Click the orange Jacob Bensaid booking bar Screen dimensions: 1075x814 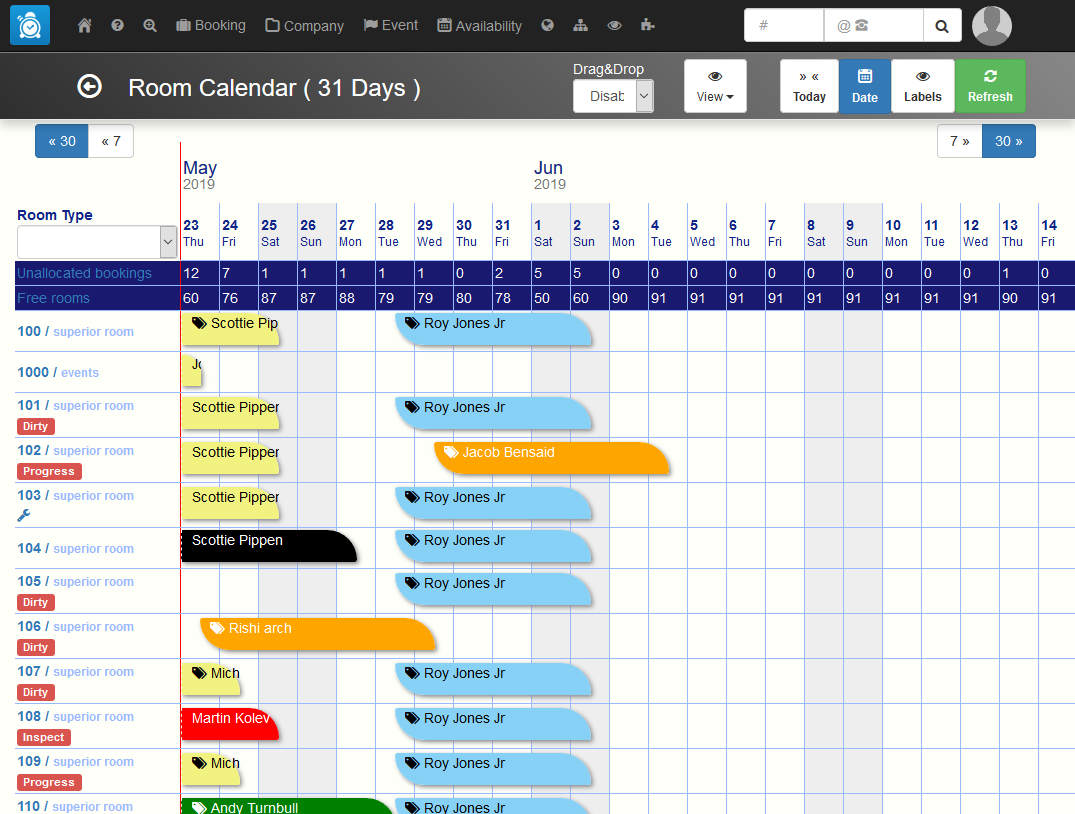(550, 457)
